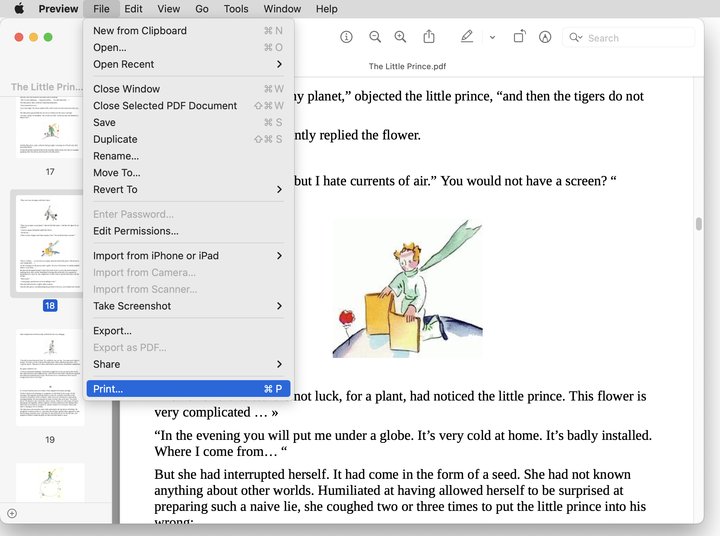
Task: Expand the Open Recent submenu
Action: point(188,64)
